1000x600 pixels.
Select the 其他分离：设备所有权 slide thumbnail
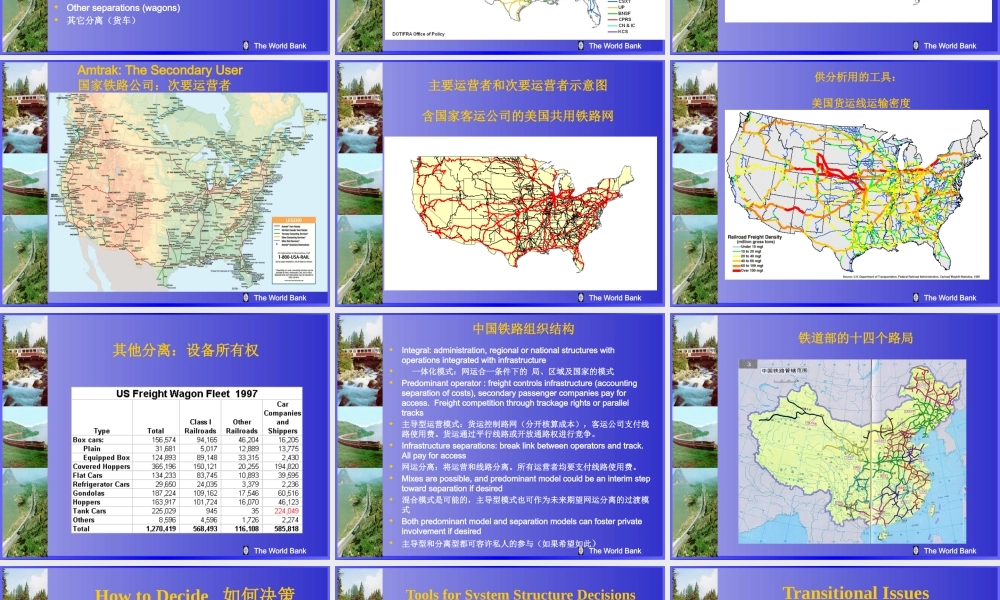click(x=165, y=435)
